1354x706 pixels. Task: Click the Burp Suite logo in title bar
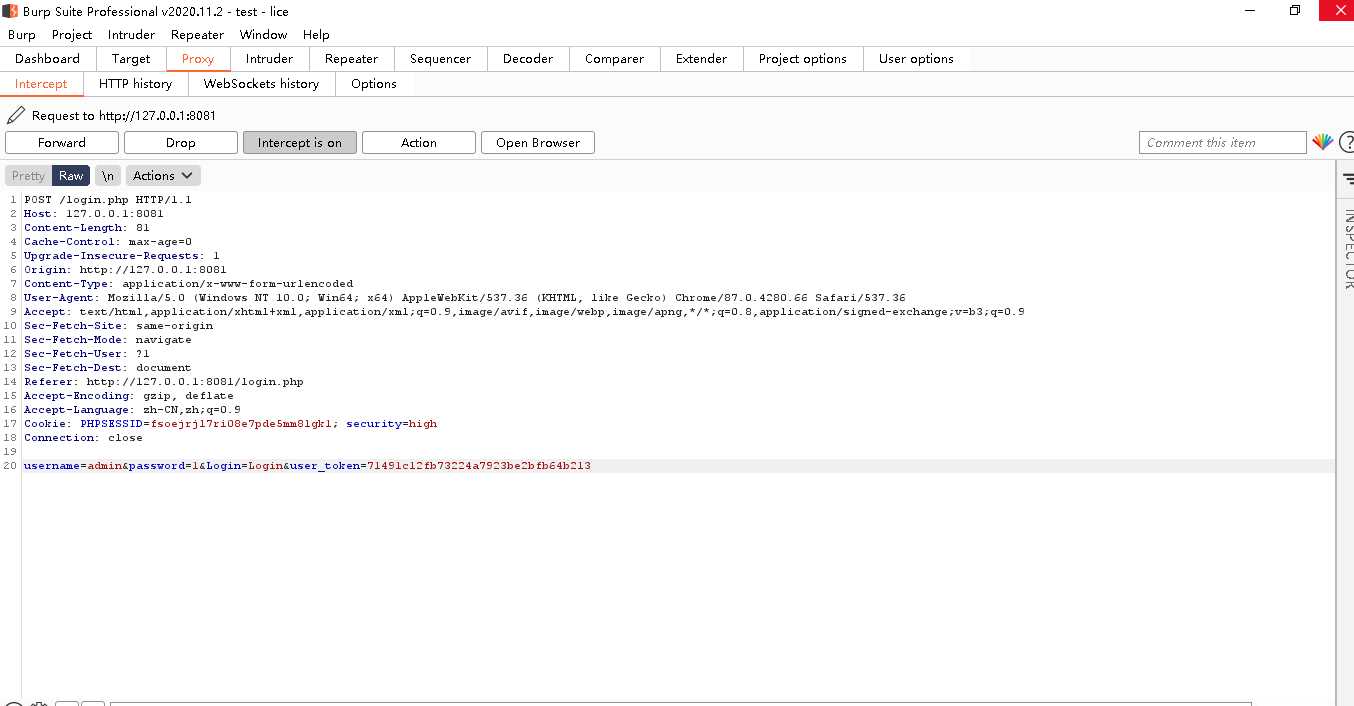pyautogui.click(x=10, y=11)
